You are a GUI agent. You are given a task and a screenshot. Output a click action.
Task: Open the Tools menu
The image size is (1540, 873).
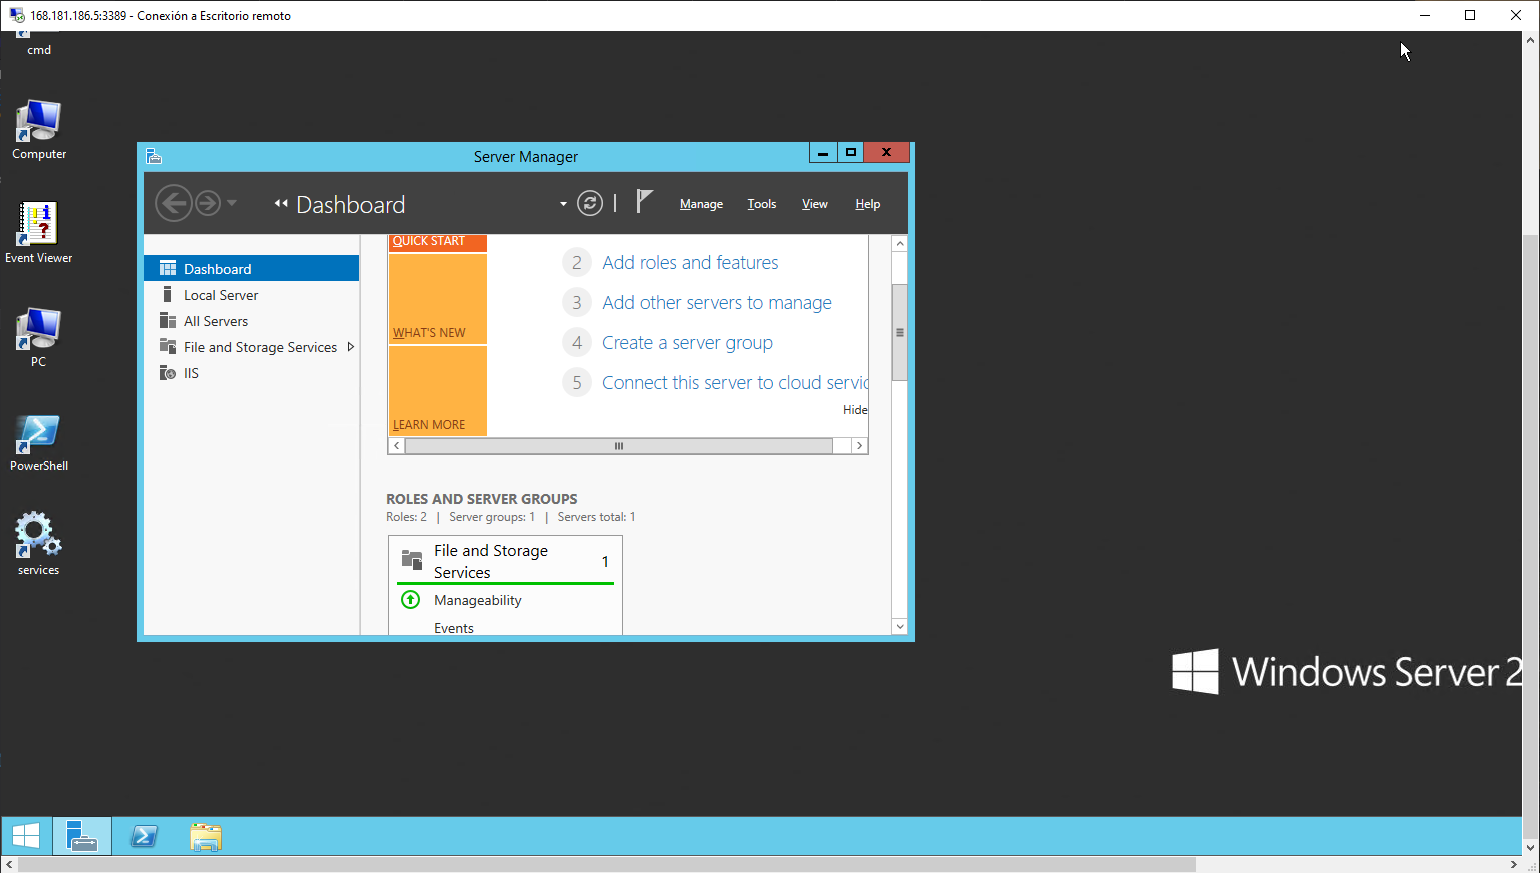pos(762,204)
